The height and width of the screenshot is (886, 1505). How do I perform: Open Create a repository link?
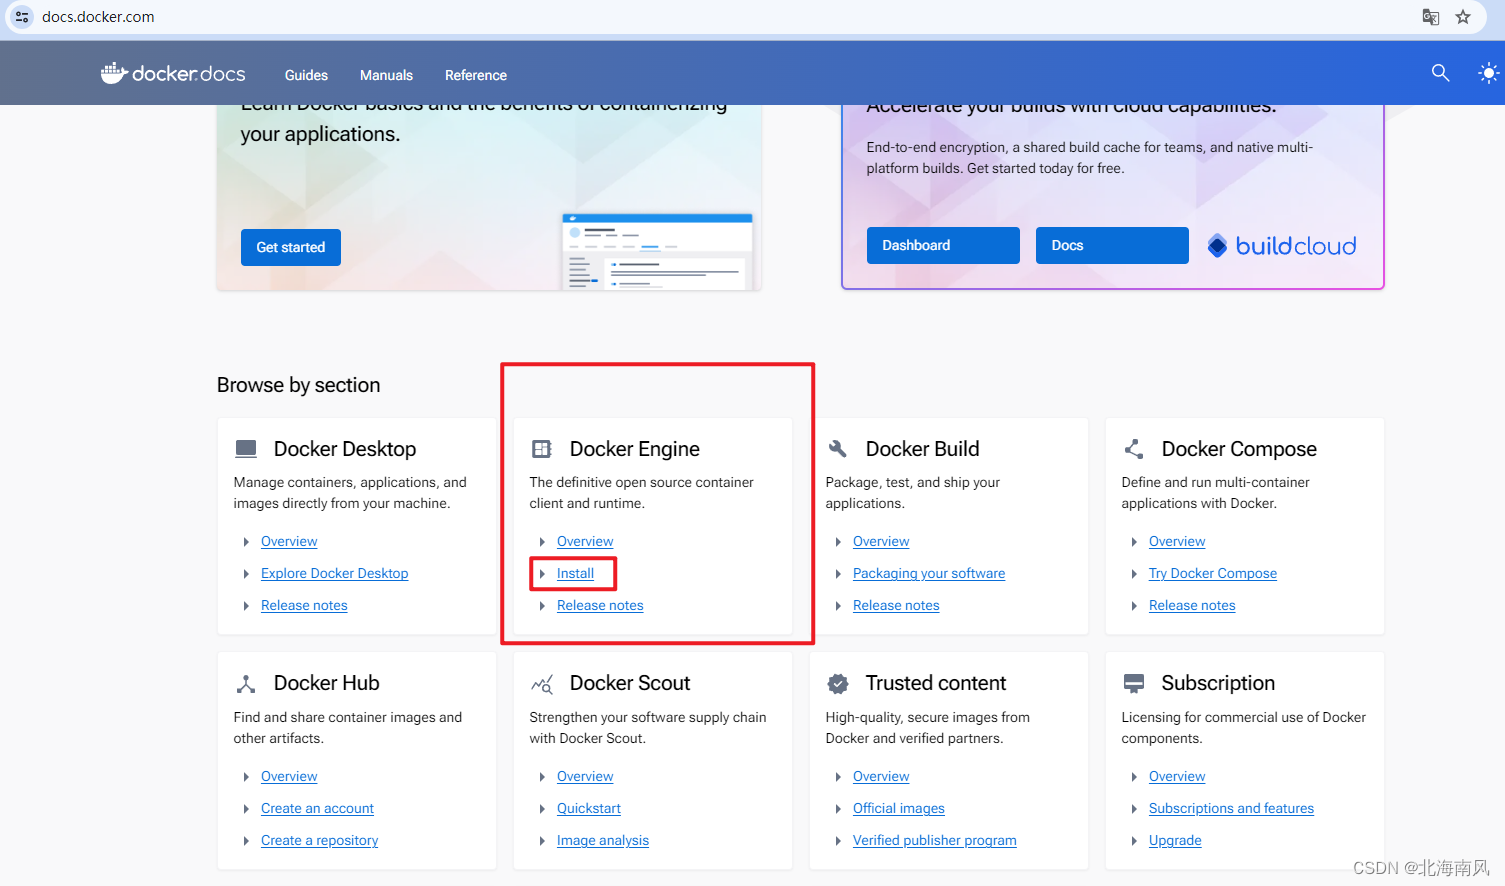320,840
